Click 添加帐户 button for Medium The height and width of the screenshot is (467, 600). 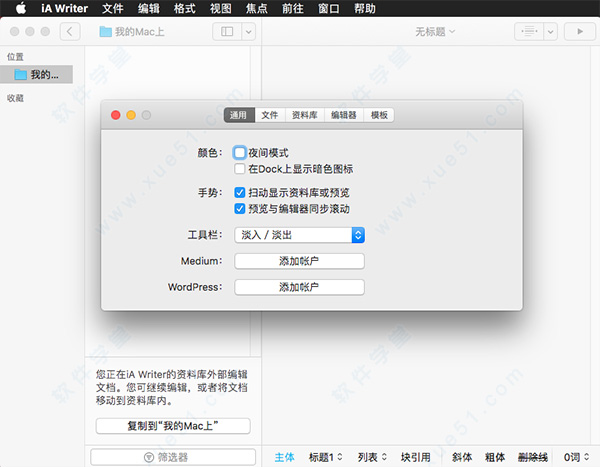coord(299,261)
